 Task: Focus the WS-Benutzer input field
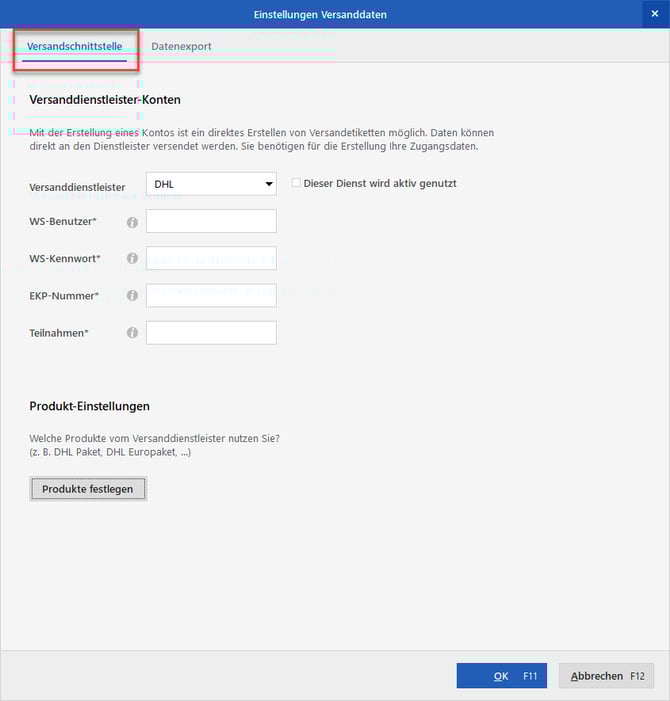click(x=211, y=221)
